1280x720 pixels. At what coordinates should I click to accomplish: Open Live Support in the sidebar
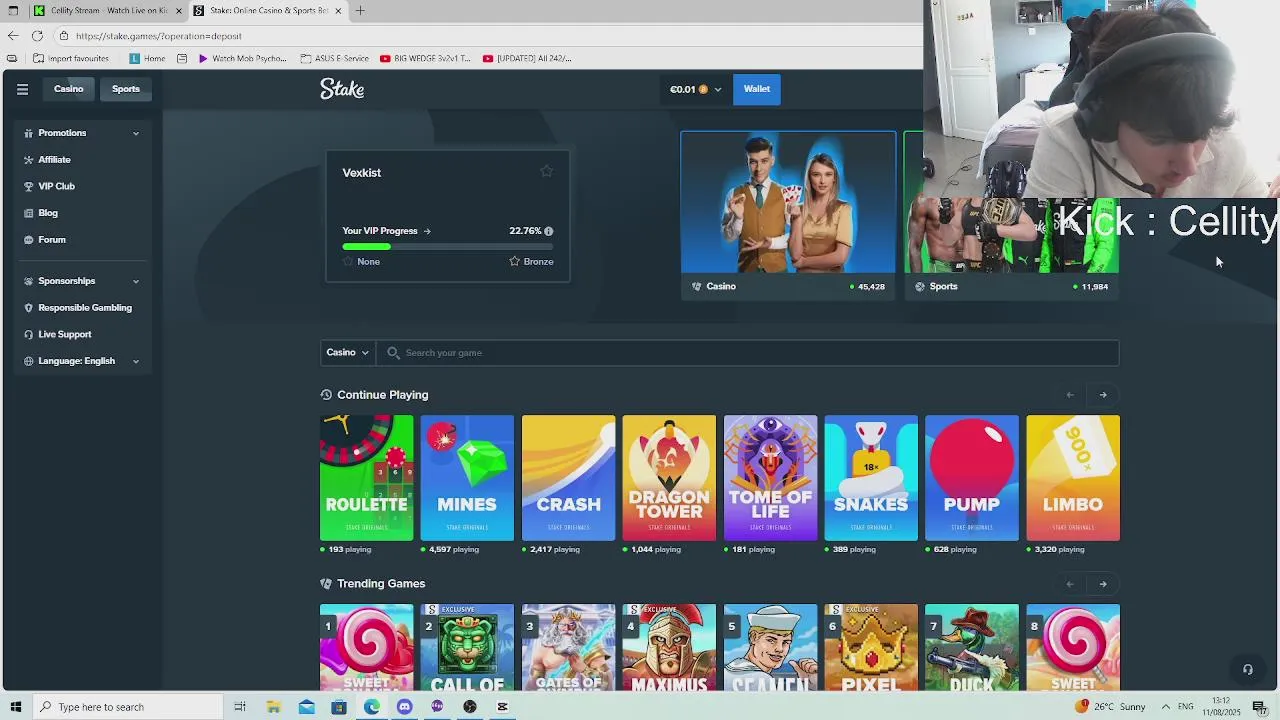coord(64,334)
